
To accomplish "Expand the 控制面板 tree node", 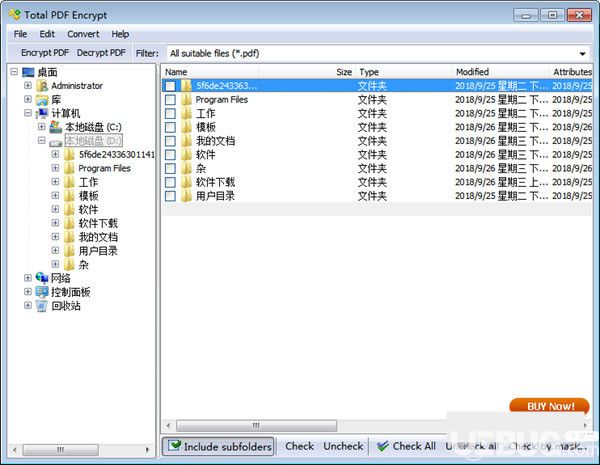I will click(28, 292).
